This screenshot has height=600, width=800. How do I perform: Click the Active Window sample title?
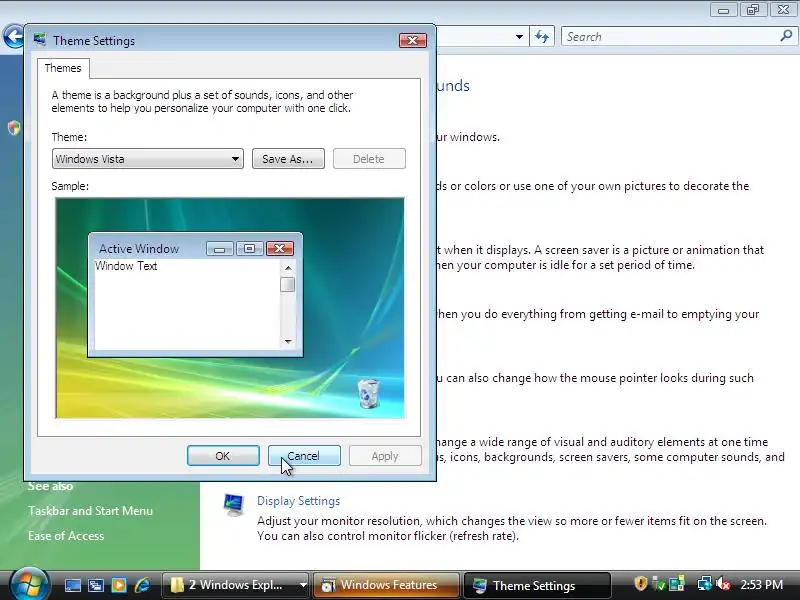point(139,248)
